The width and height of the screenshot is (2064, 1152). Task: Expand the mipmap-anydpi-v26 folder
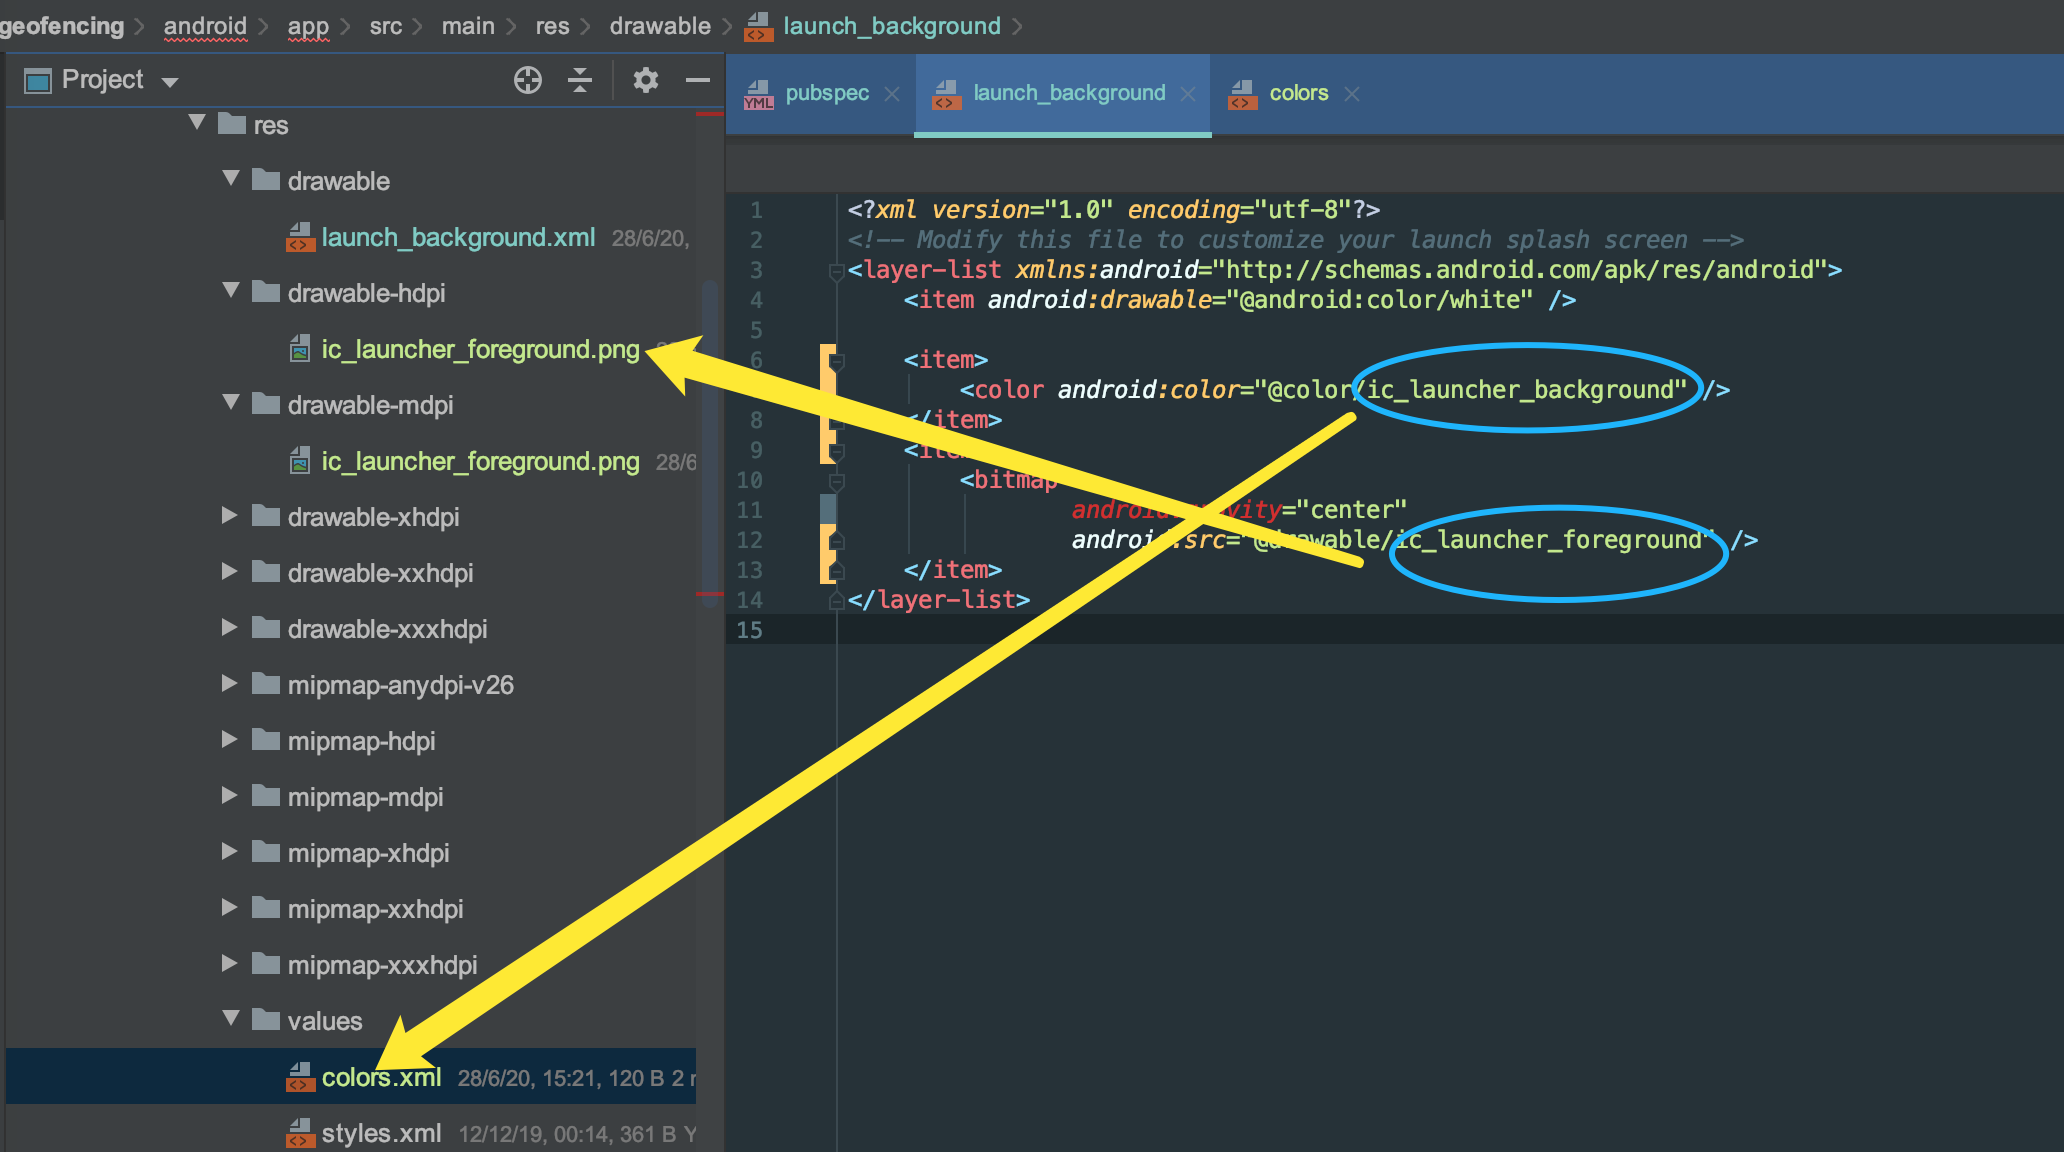[230, 683]
